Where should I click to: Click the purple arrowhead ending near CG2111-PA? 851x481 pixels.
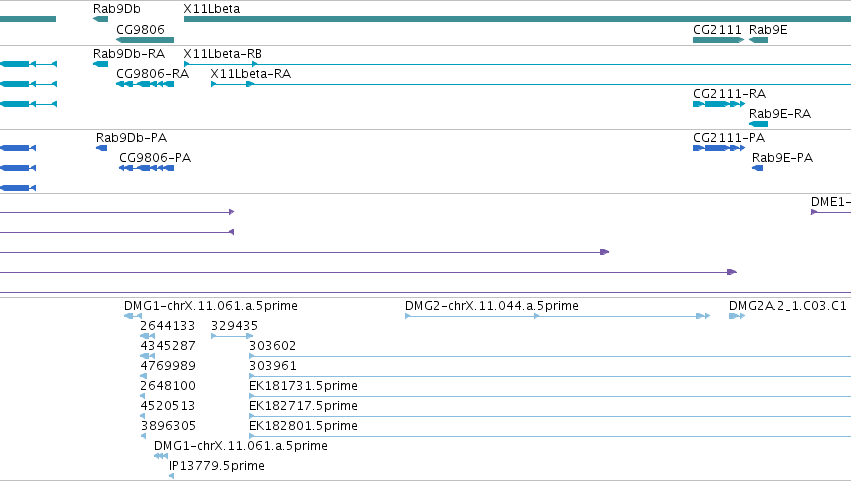point(732,272)
